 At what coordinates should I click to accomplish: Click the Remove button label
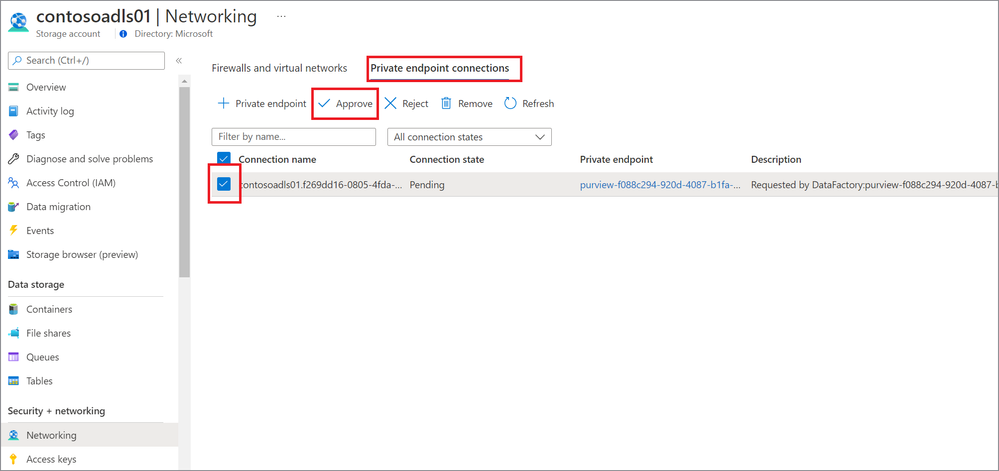[x=475, y=103]
